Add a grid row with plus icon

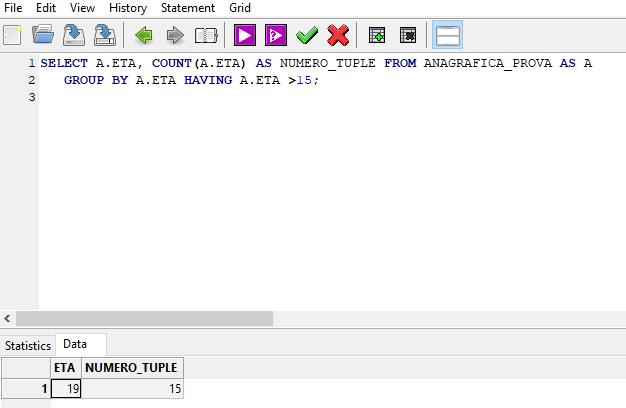click(377, 35)
